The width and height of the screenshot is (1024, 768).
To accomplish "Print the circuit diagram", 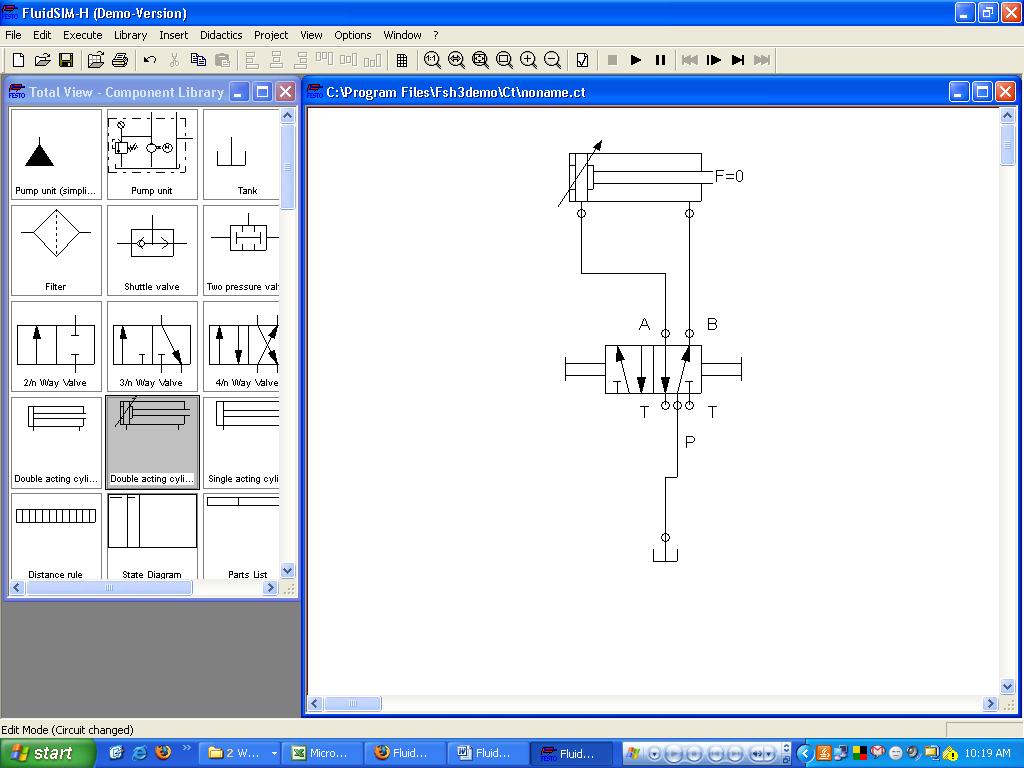I will point(120,60).
